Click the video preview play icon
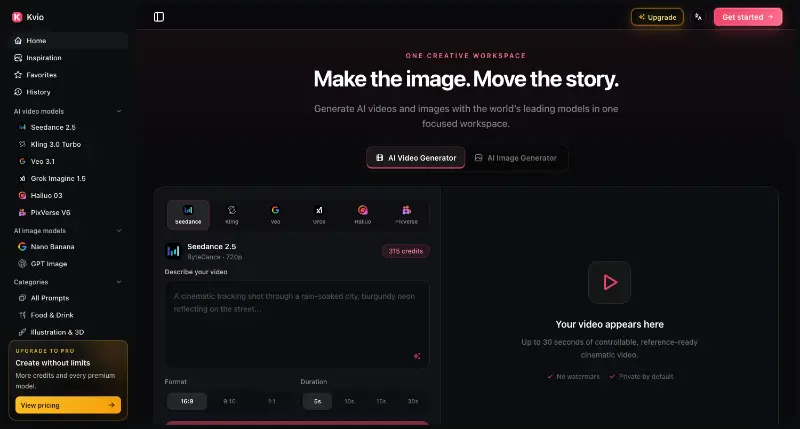The height and width of the screenshot is (429, 800). pyautogui.click(x=609, y=282)
